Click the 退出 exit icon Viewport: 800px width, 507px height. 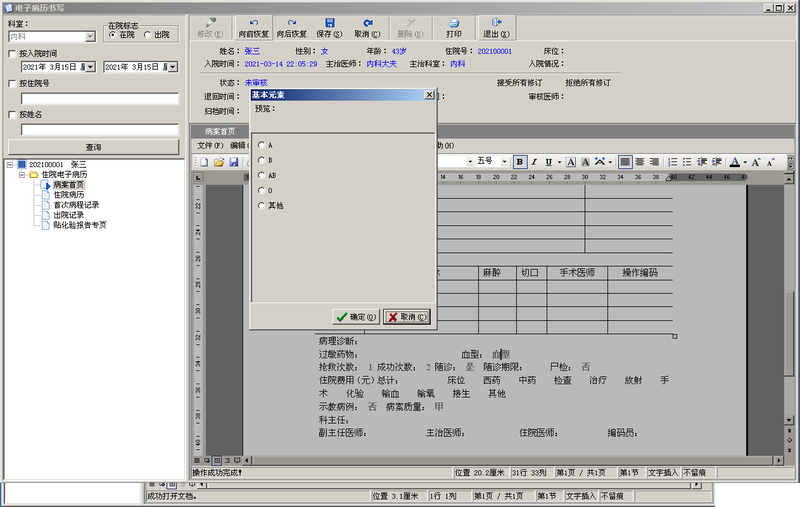[496, 22]
